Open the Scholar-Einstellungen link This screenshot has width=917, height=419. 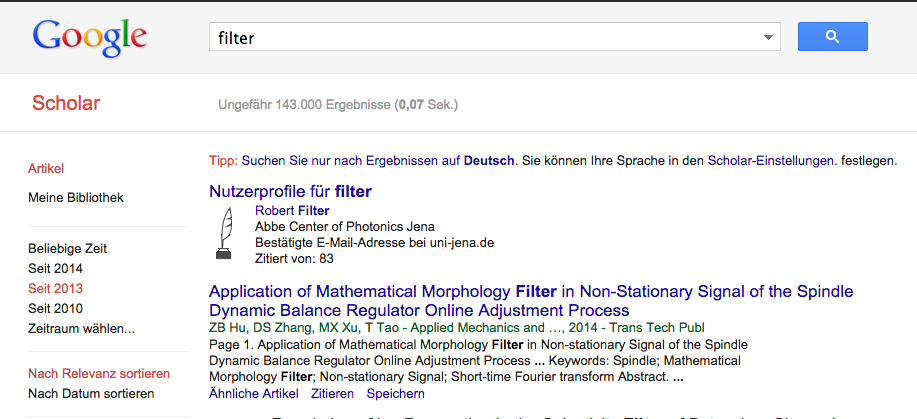[x=770, y=160]
